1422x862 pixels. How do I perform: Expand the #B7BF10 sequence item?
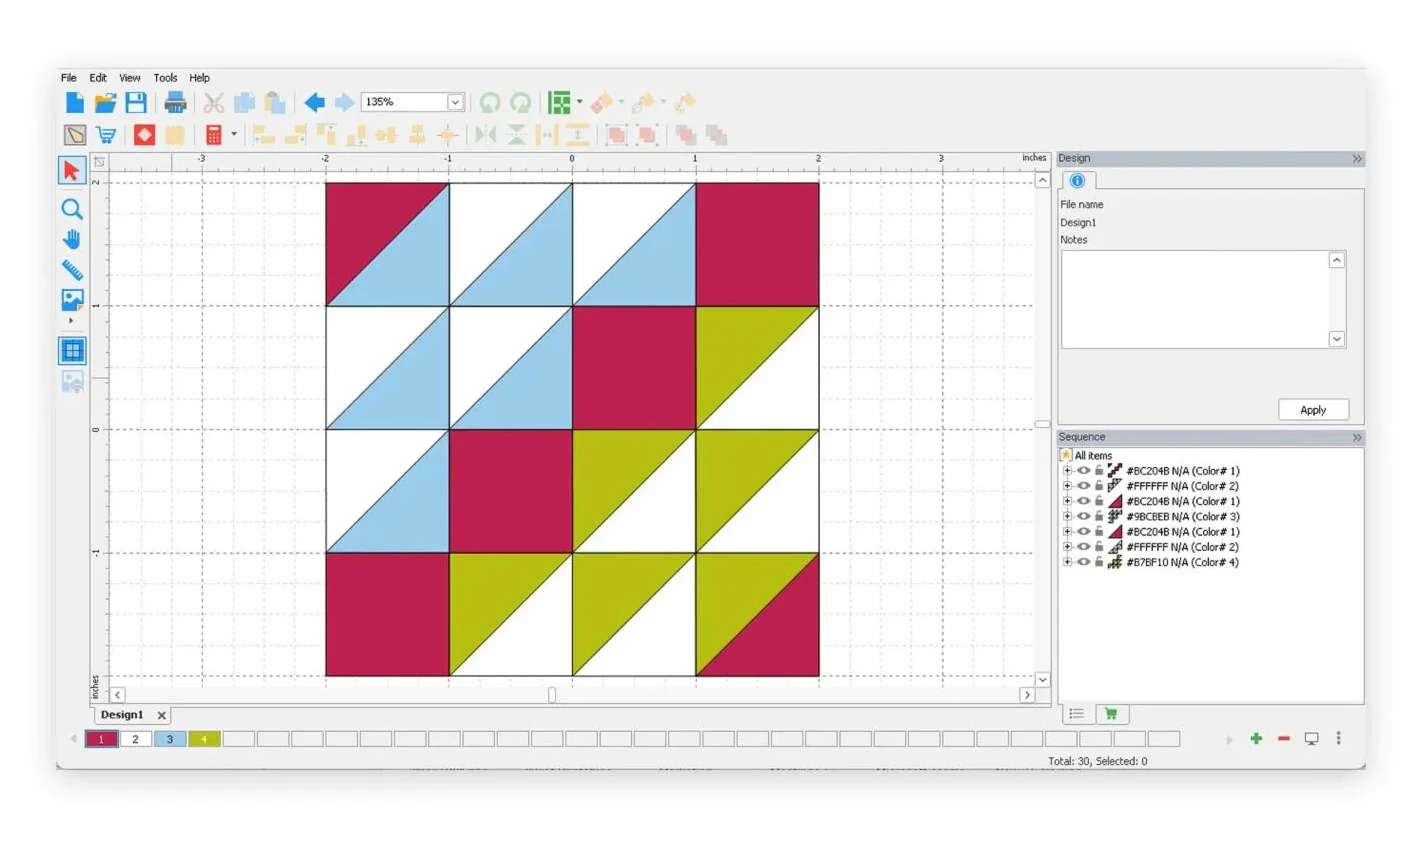tap(1067, 563)
